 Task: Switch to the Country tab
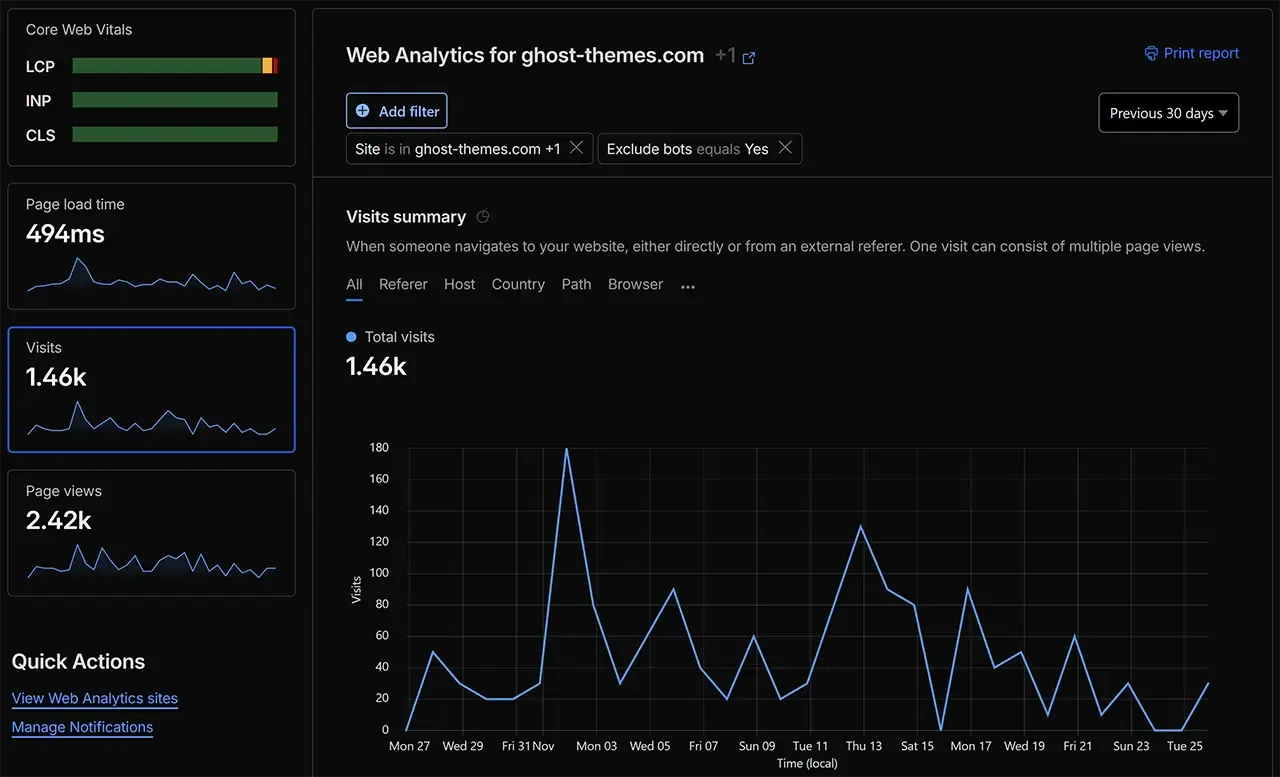518,284
